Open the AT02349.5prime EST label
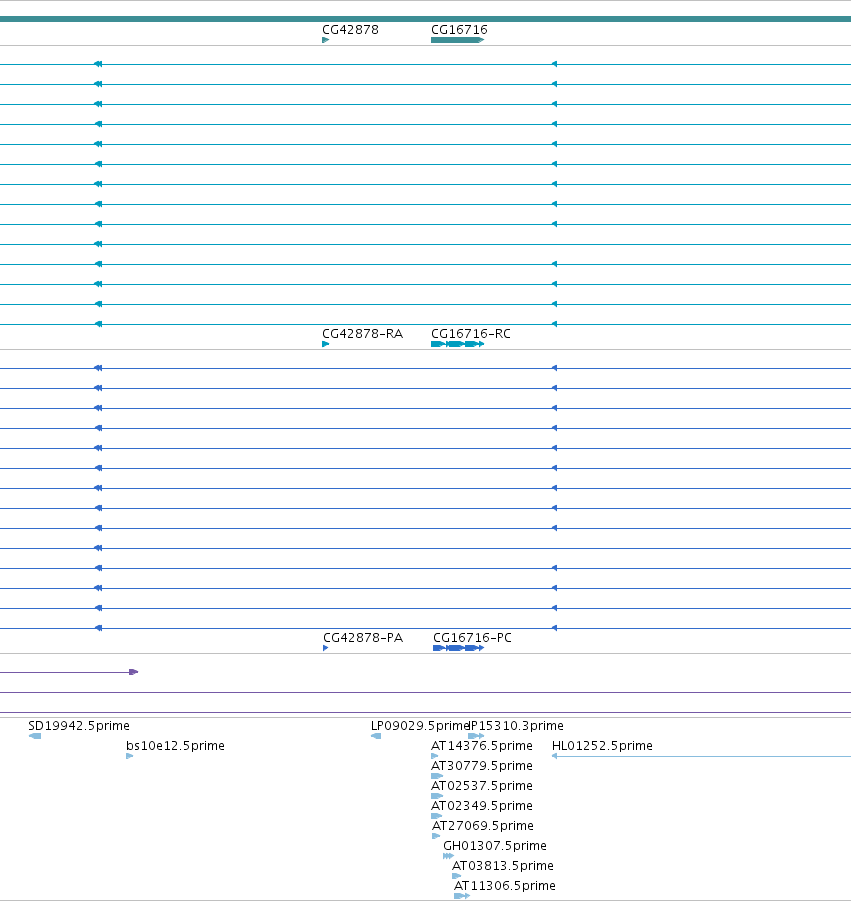The width and height of the screenshot is (851, 901). click(482, 806)
